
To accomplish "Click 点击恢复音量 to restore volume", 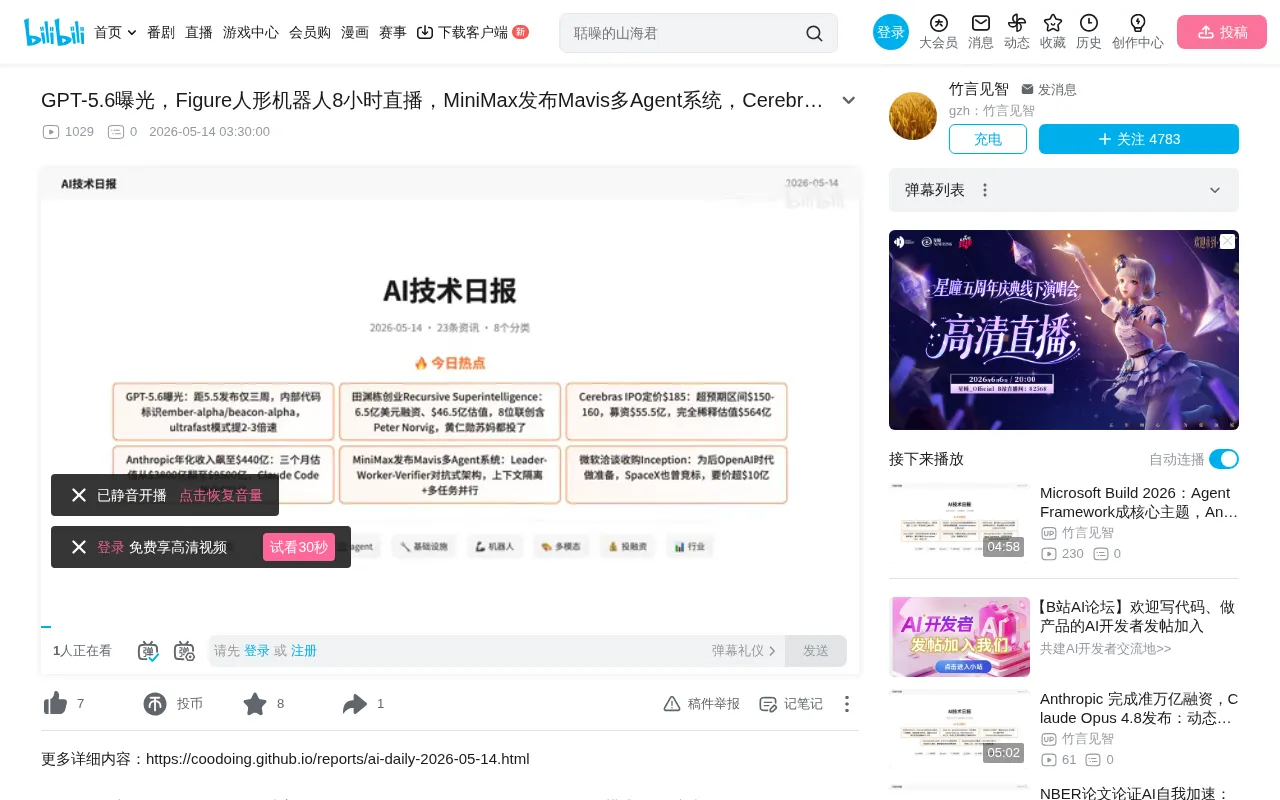I will 221,495.
